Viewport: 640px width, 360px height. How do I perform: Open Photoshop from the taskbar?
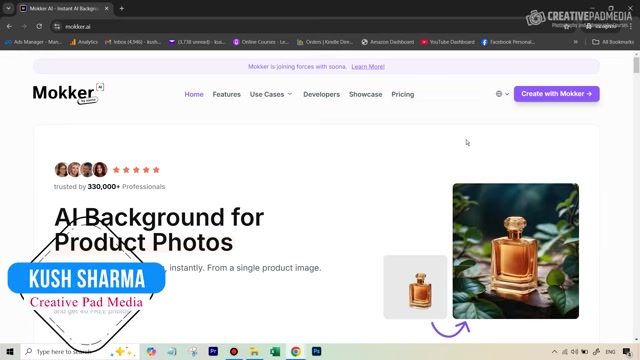tap(316, 351)
